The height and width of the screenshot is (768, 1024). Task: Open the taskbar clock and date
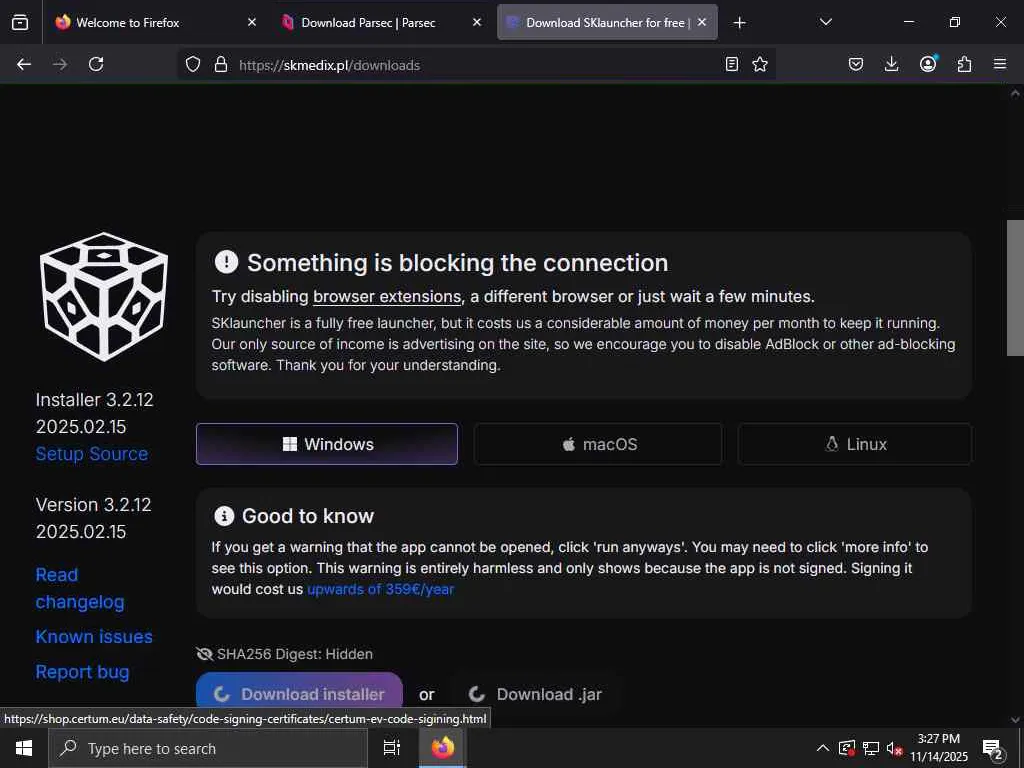coord(938,748)
